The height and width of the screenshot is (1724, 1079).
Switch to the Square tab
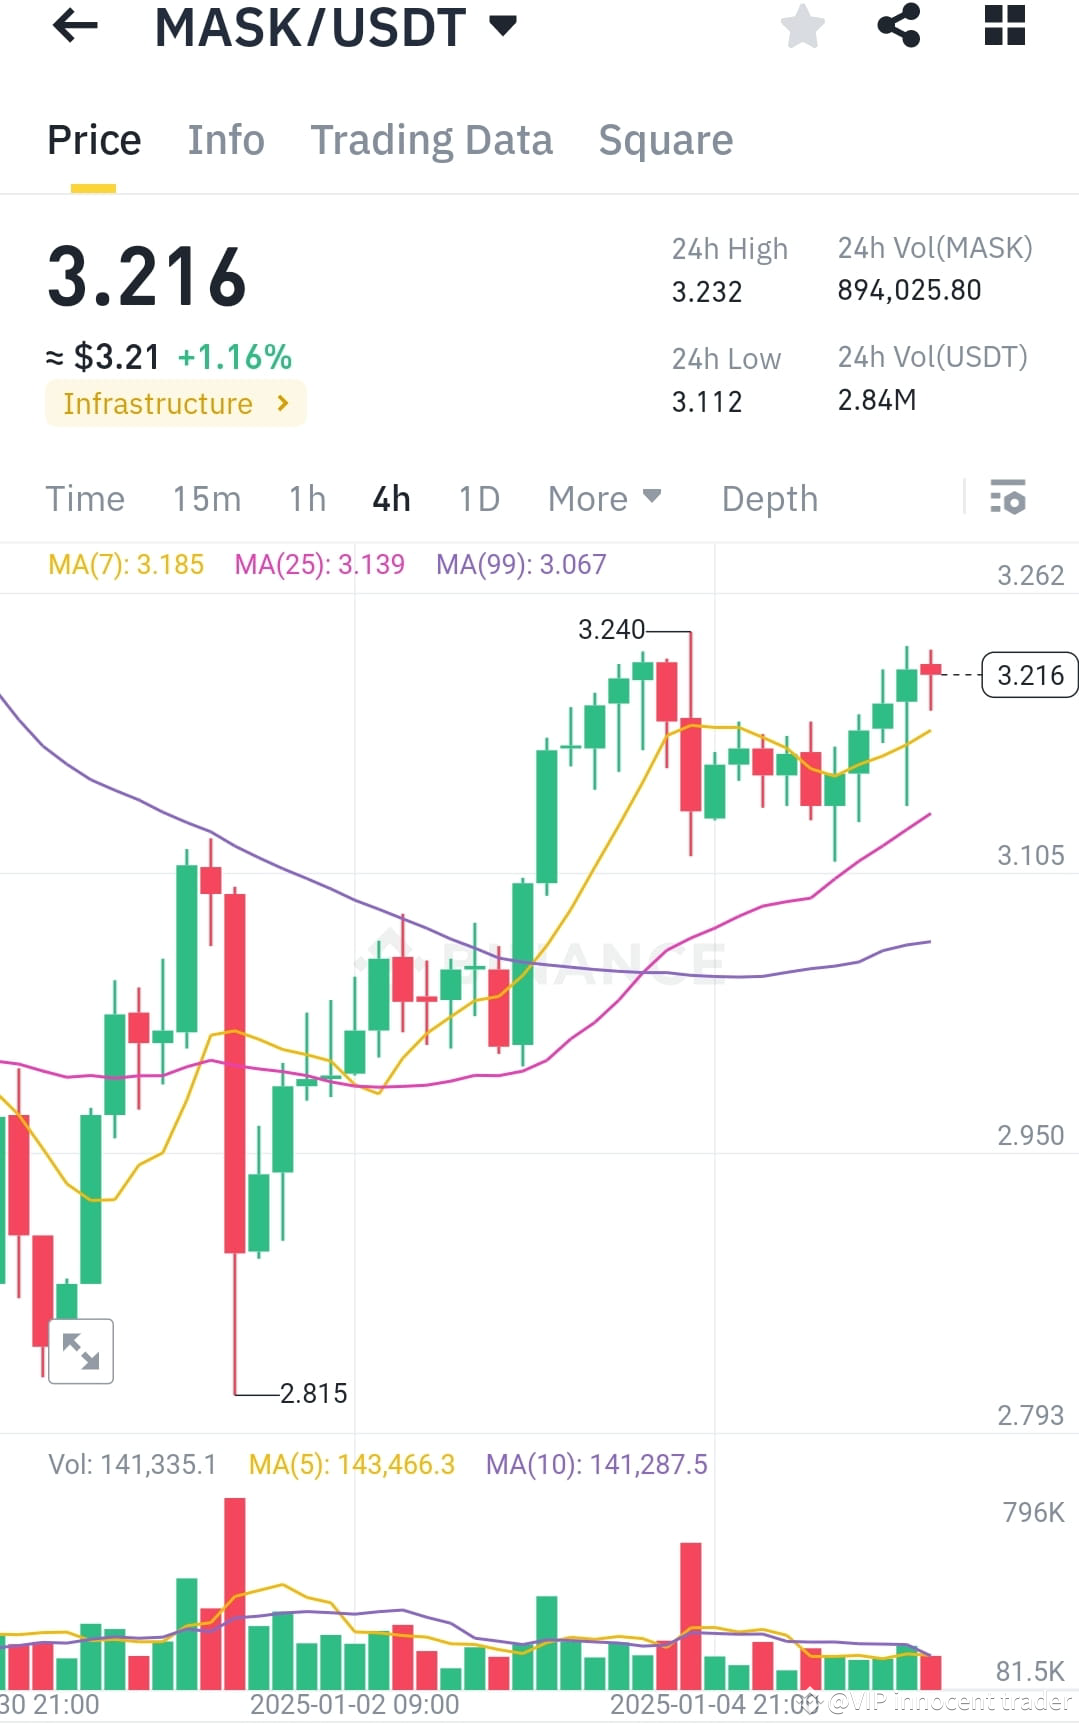point(665,140)
